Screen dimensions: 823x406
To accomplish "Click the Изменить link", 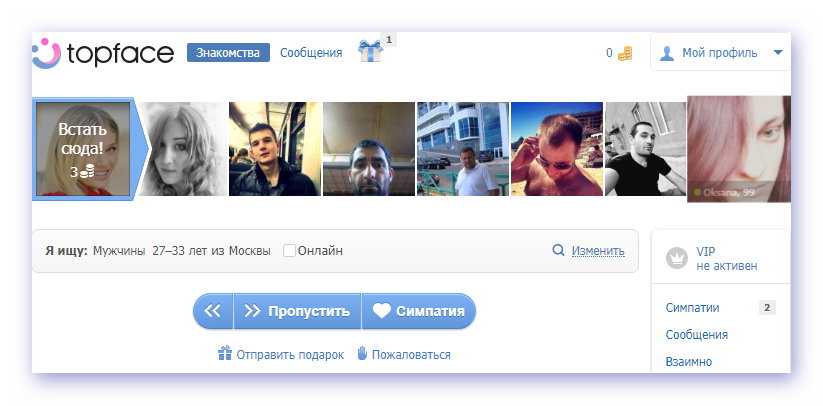I will click(598, 251).
